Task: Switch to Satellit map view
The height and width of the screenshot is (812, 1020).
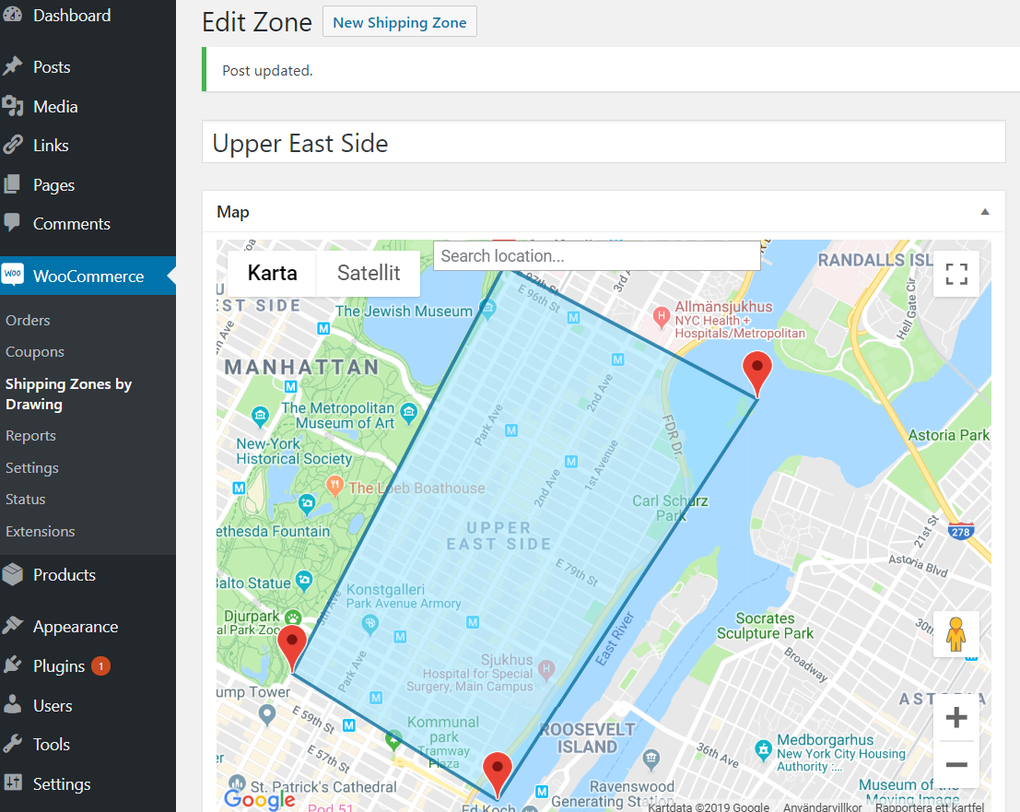Action: (x=368, y=272)
